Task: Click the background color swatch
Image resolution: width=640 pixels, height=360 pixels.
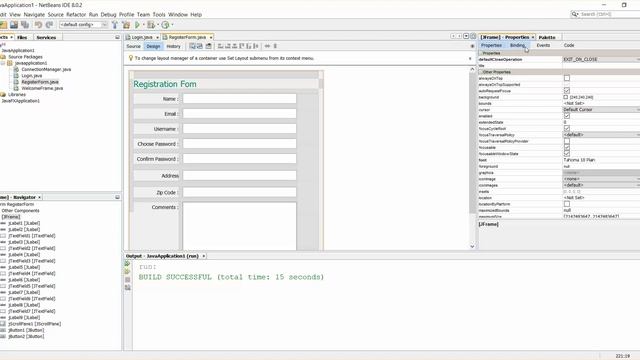Action: point(566,97)
